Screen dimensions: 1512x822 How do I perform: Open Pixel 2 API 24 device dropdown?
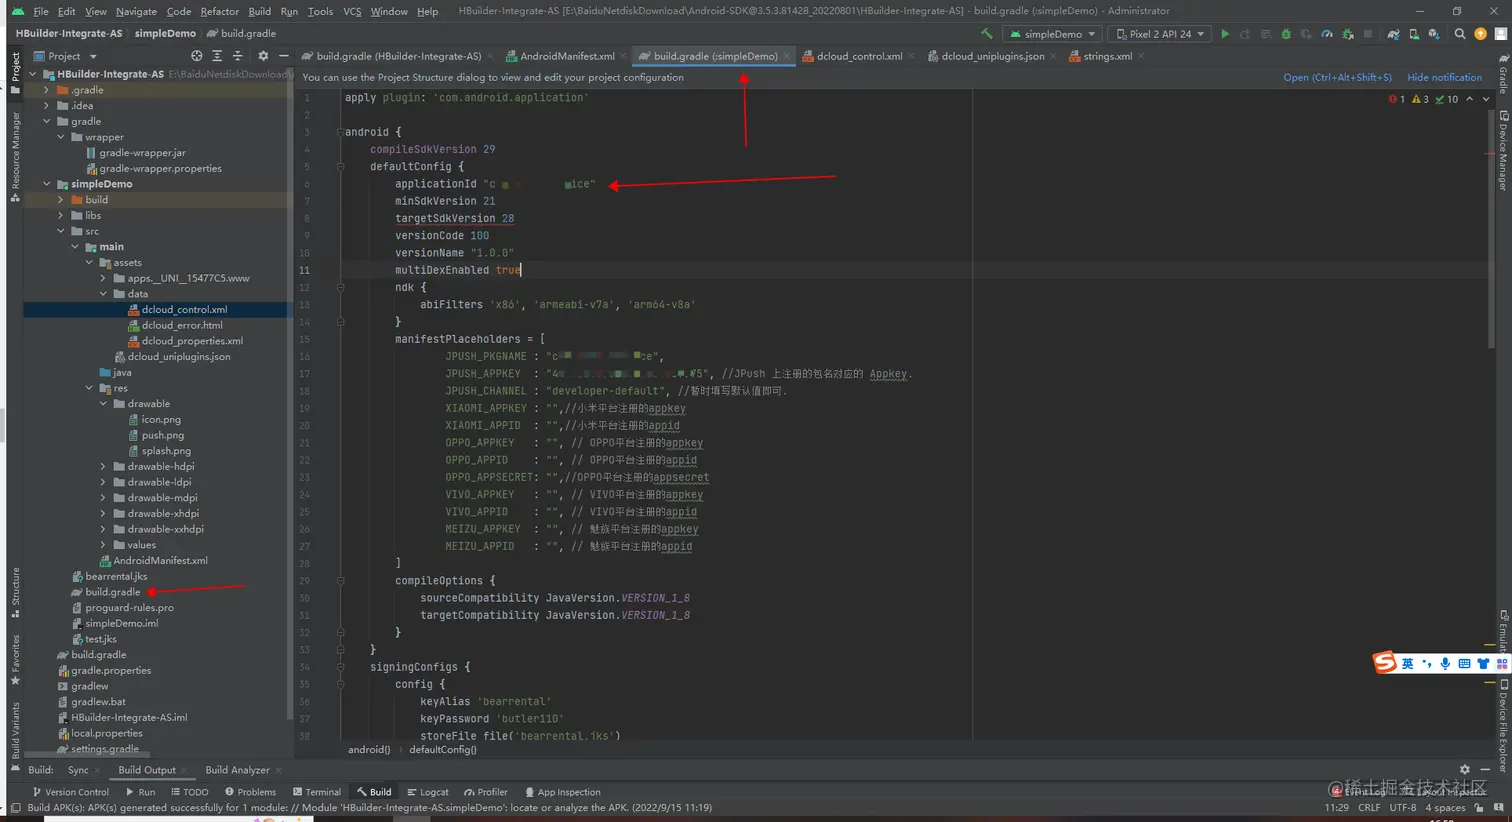pos(1161,34)
